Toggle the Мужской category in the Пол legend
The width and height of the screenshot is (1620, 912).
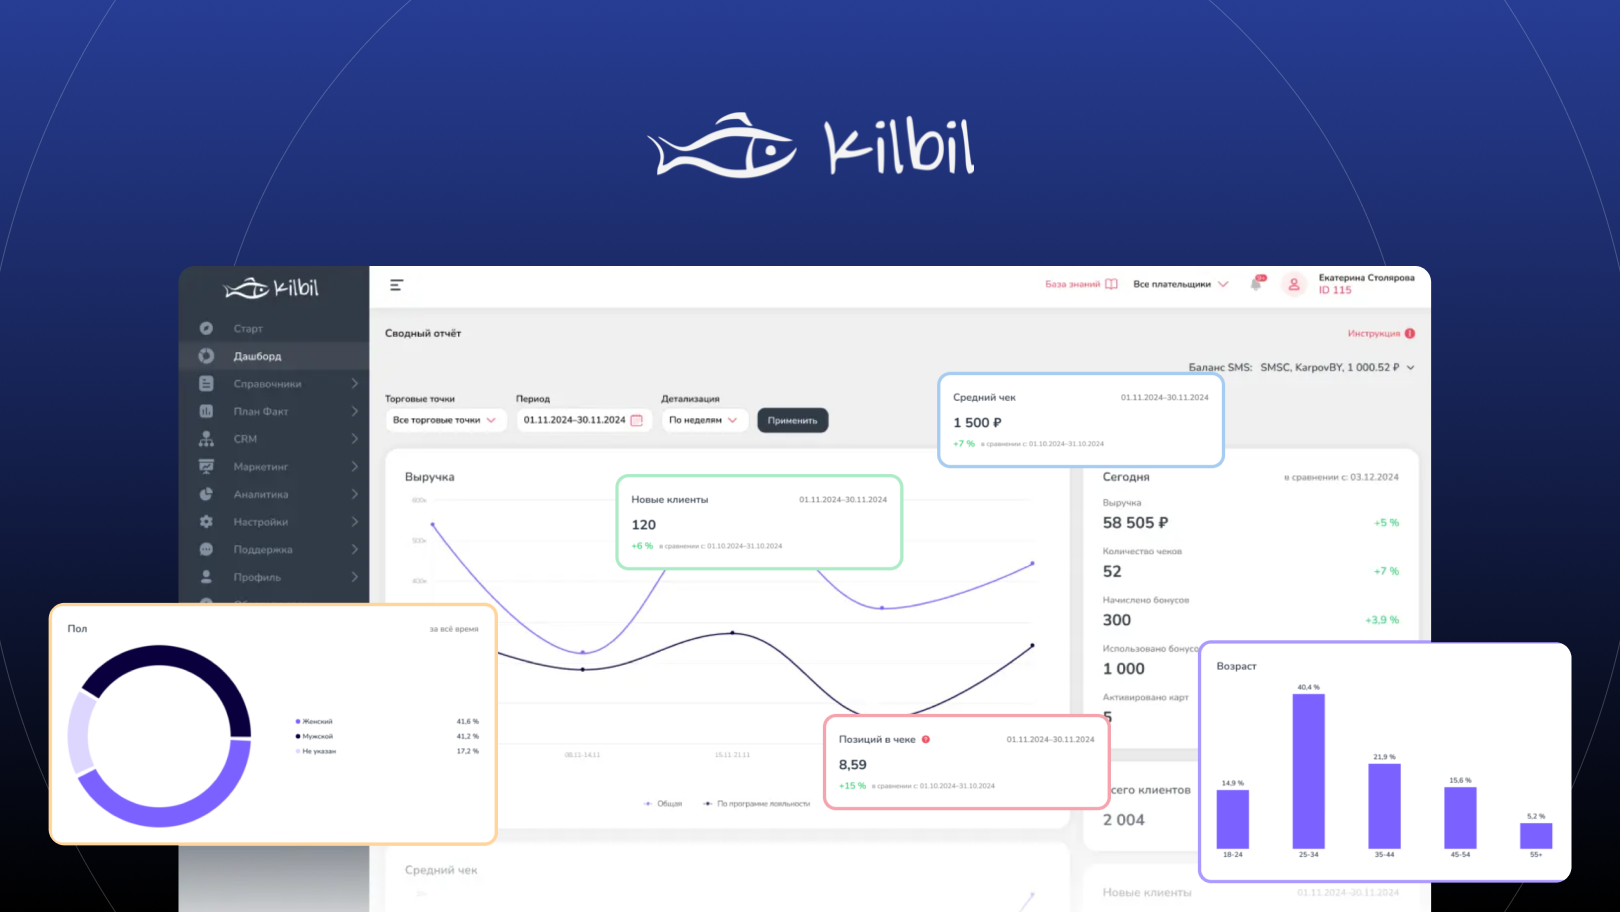(316, 736)
